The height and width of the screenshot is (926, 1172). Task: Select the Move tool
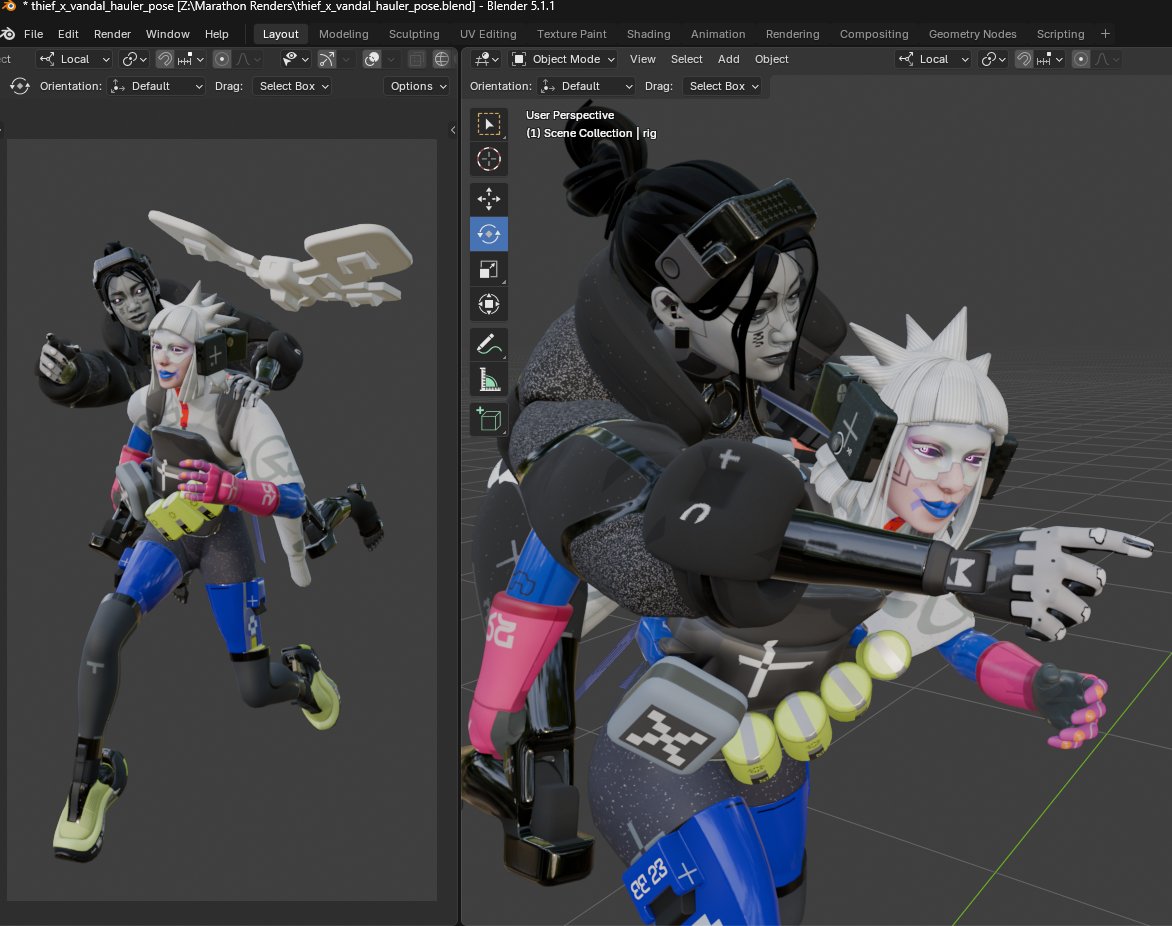click(x=489, y=199)
